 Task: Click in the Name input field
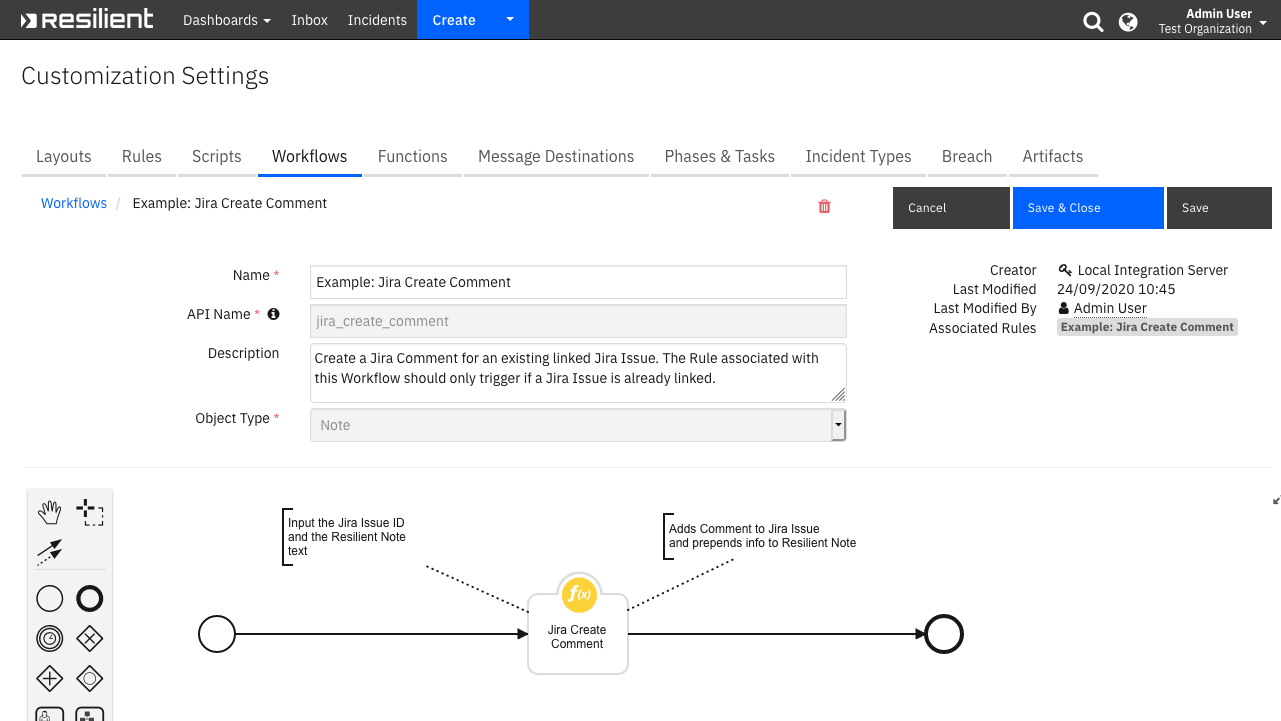(578, 282)
